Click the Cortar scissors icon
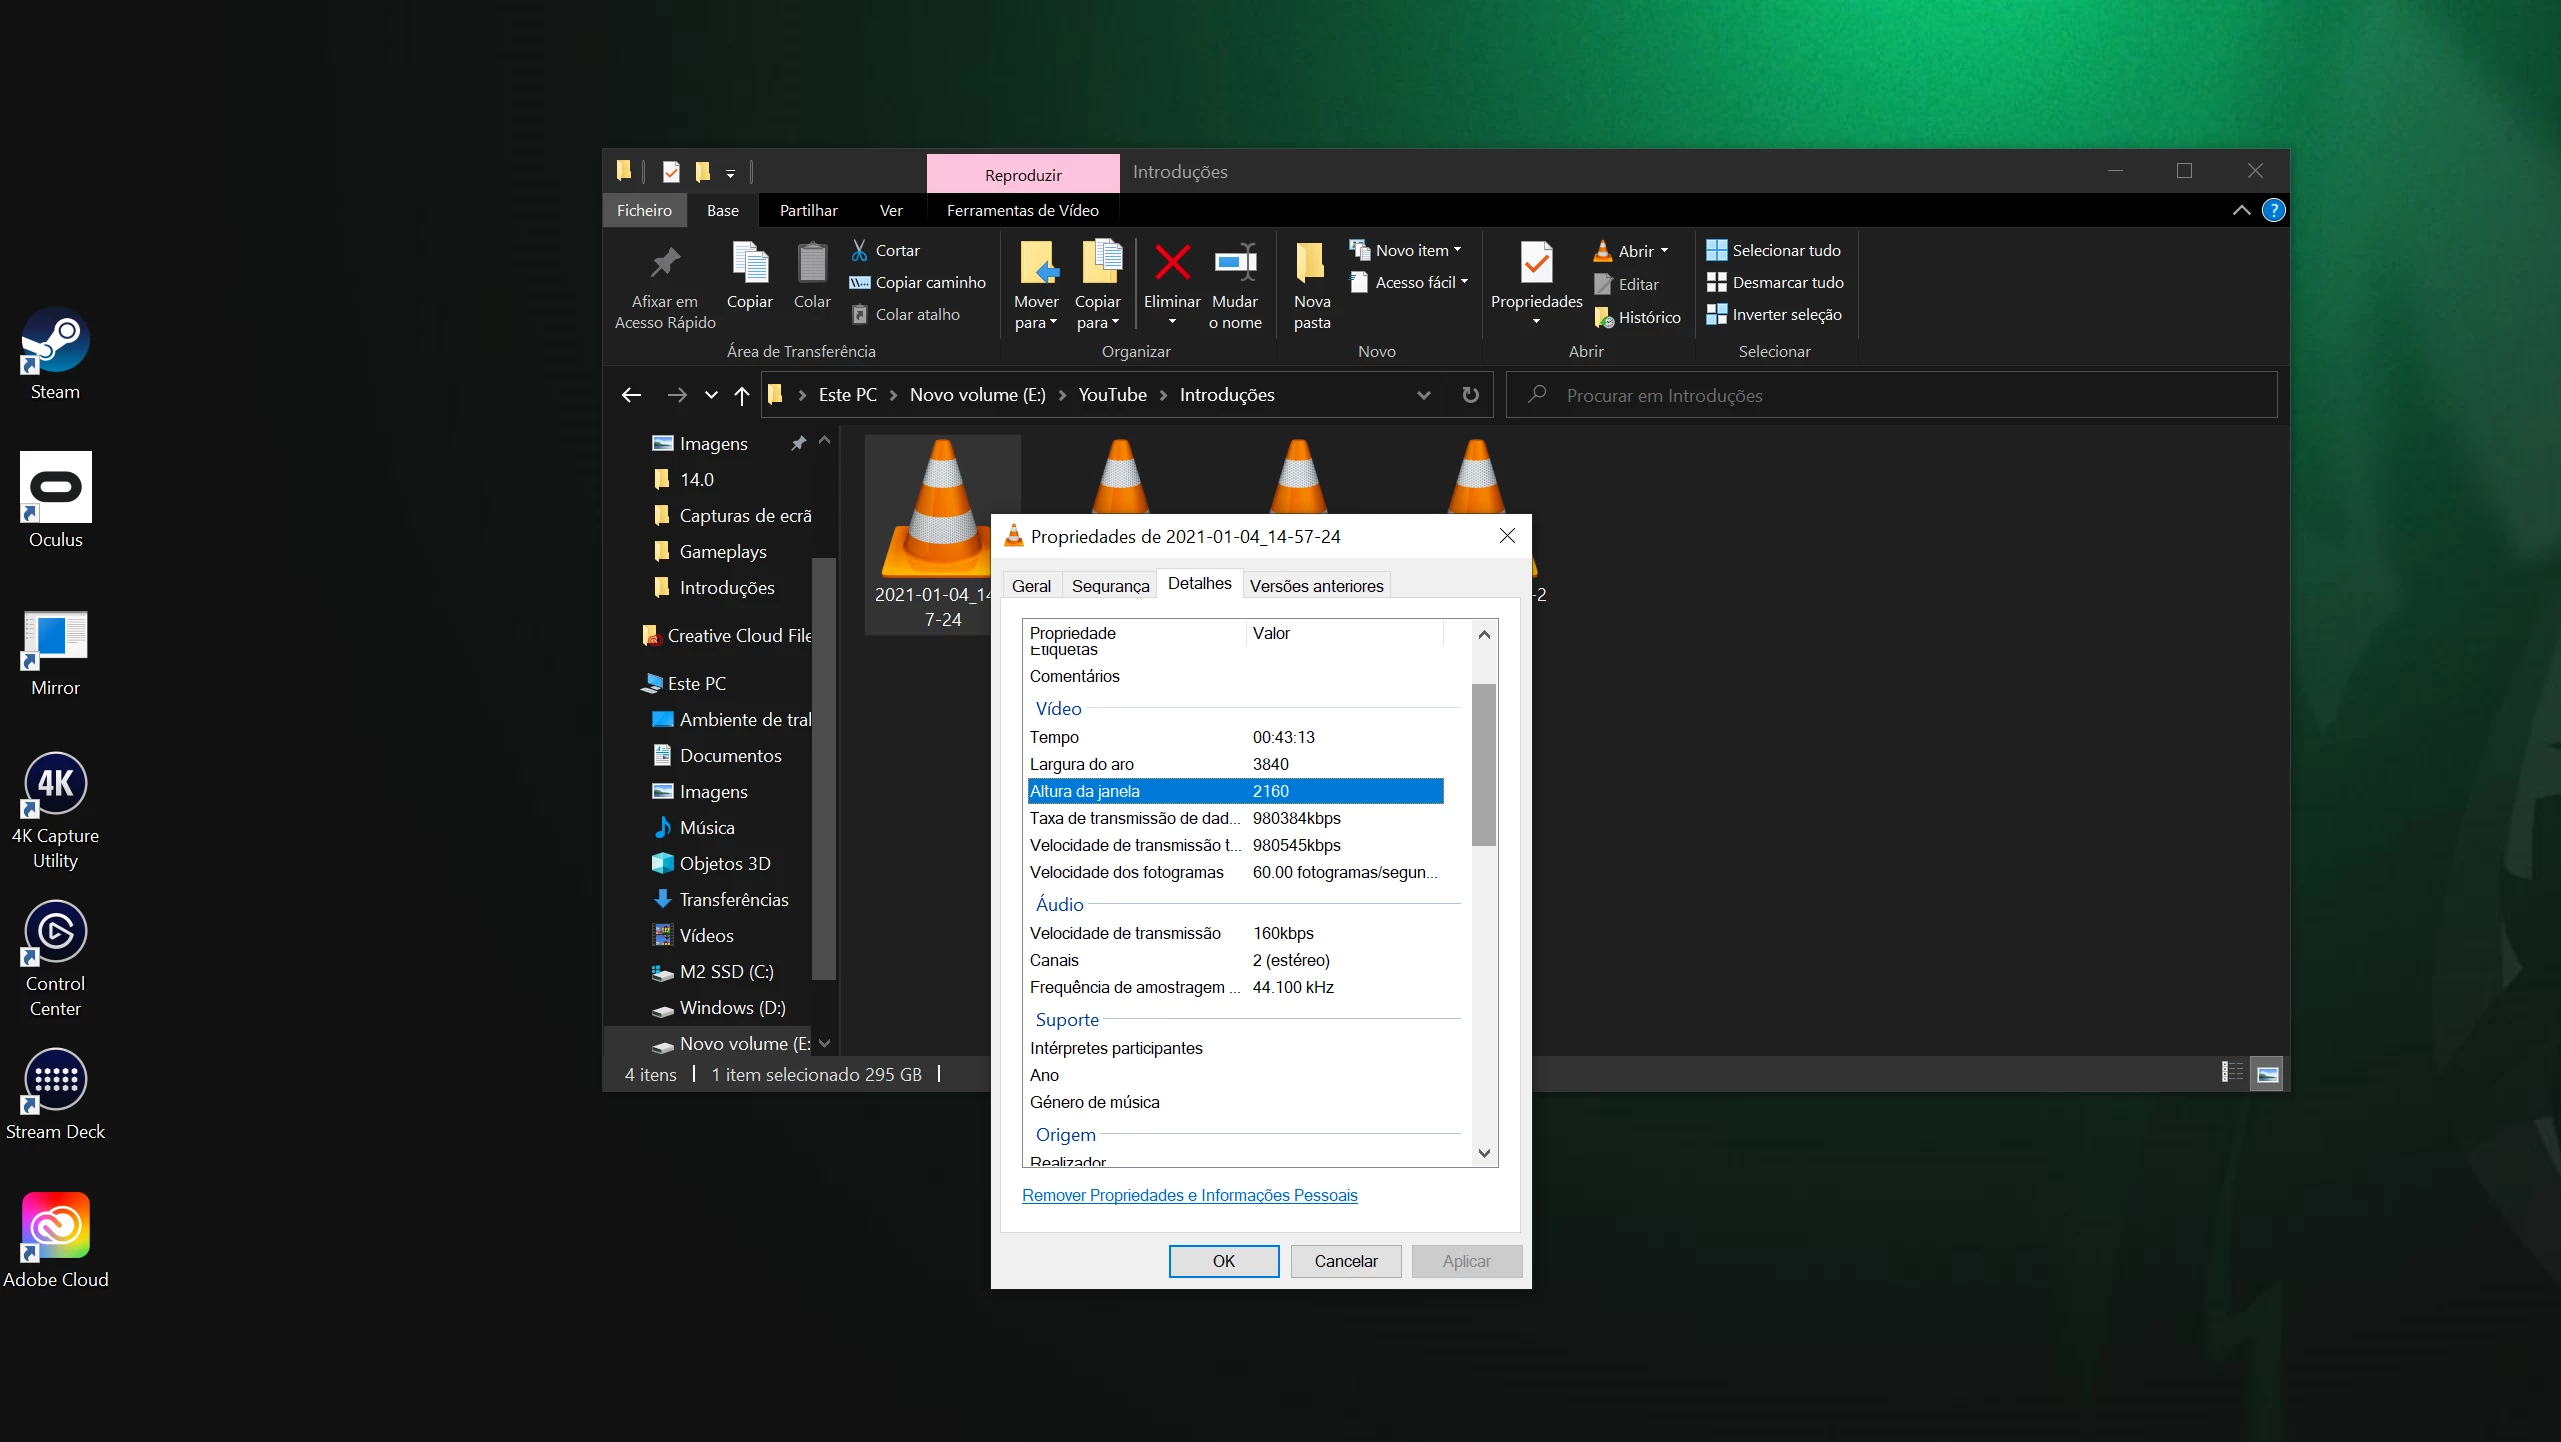 pos(859,250)
